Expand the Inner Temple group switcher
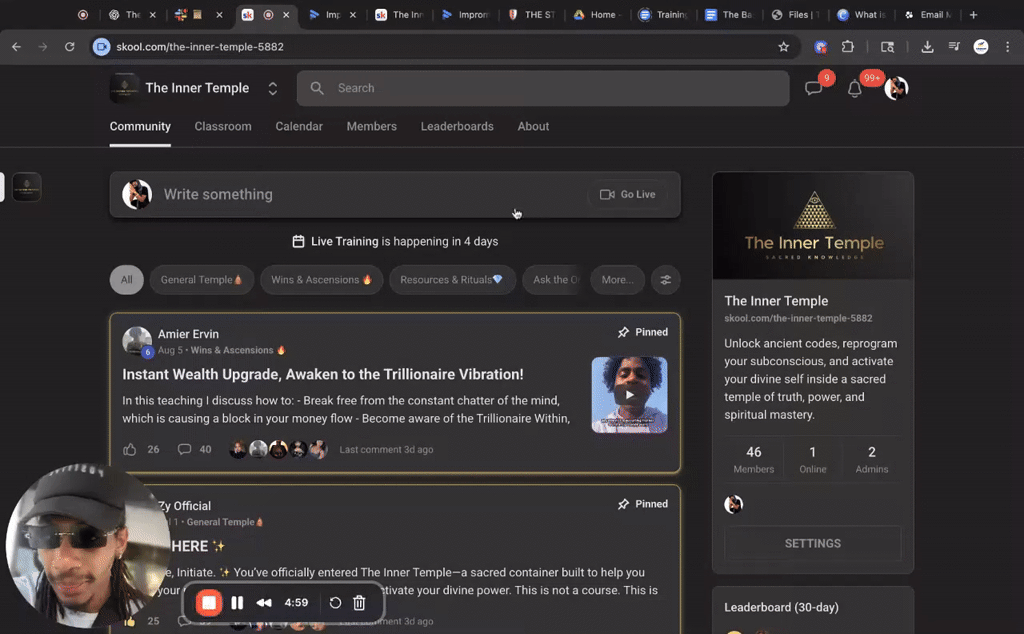1024x634 pixels. coord(273,88)
